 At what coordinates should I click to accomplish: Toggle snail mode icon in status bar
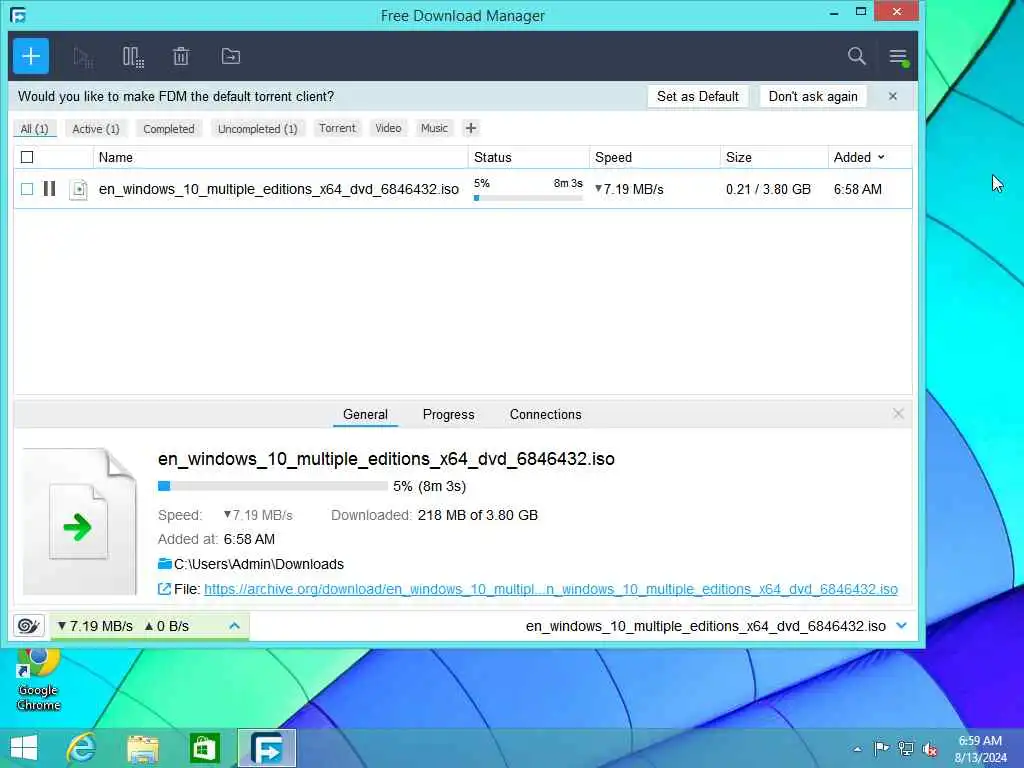pyautogui.click(x=28, y=626)
